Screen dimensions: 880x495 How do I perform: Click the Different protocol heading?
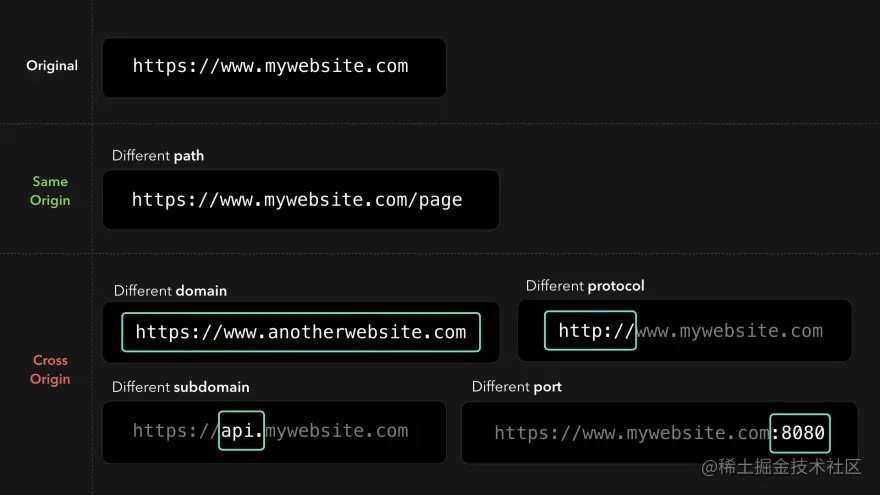[585, 286]
